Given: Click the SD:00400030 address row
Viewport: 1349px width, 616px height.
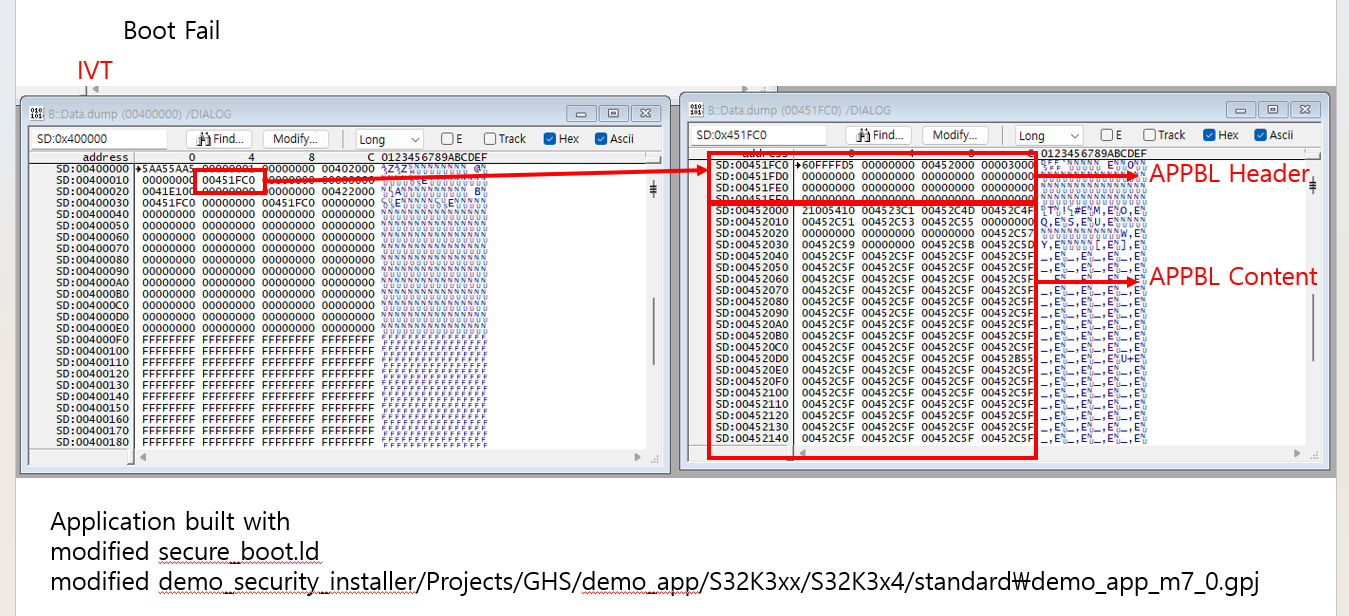Looking at the screenshot, I should 92,203.
